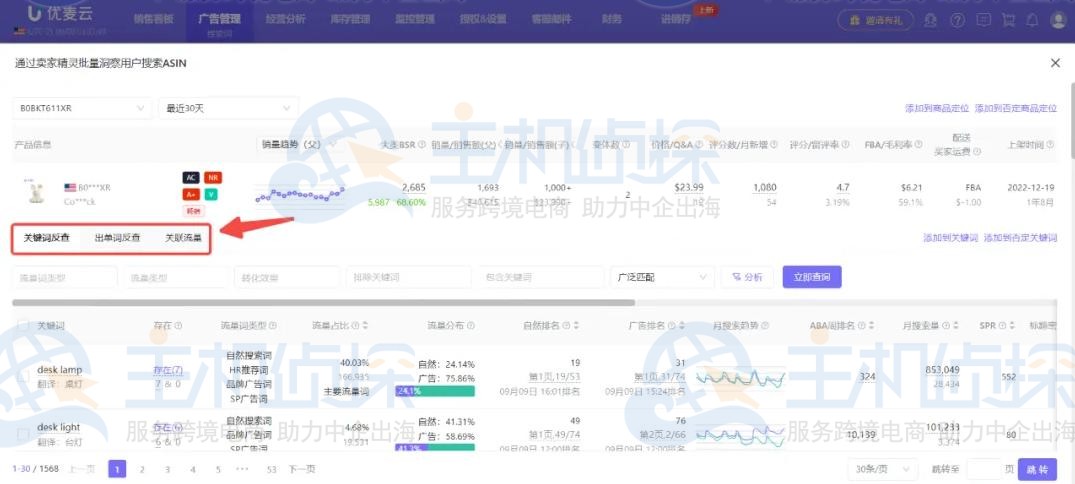Sort by 月搜索量 column arrows
Viewport: 1075px width, 484px height.
pyautogui.click(x=954, y=326)
